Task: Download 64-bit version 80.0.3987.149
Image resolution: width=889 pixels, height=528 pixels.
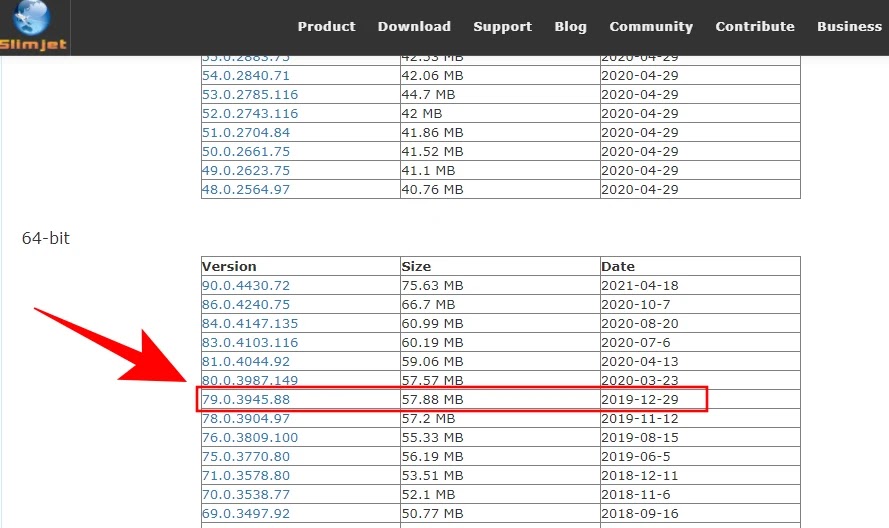Action: coord(250,380)
